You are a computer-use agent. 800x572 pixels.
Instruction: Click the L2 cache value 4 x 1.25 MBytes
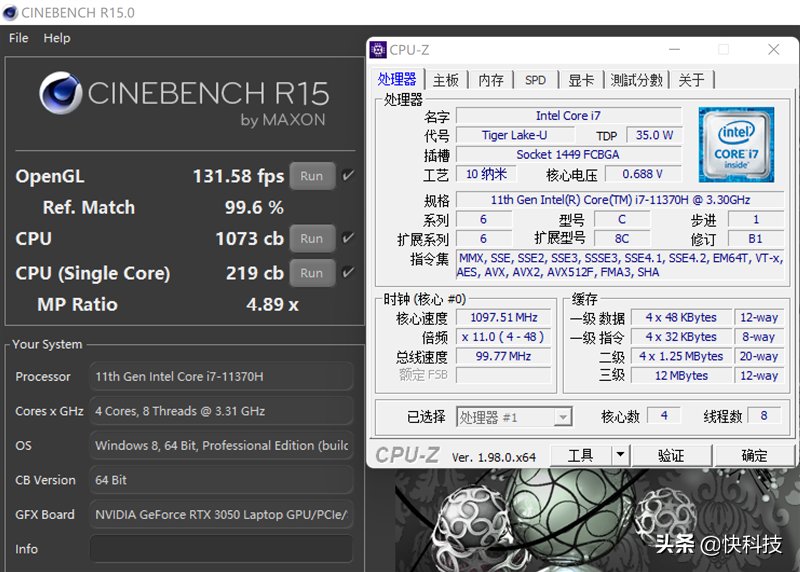pos(681,356)
